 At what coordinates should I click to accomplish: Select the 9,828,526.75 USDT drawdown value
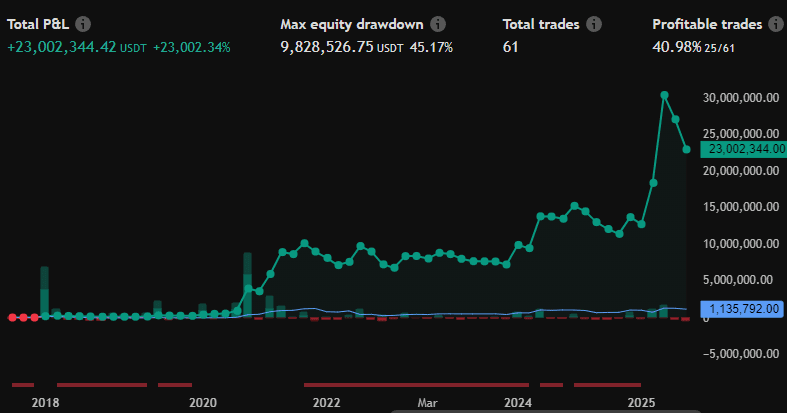point(340,47)
